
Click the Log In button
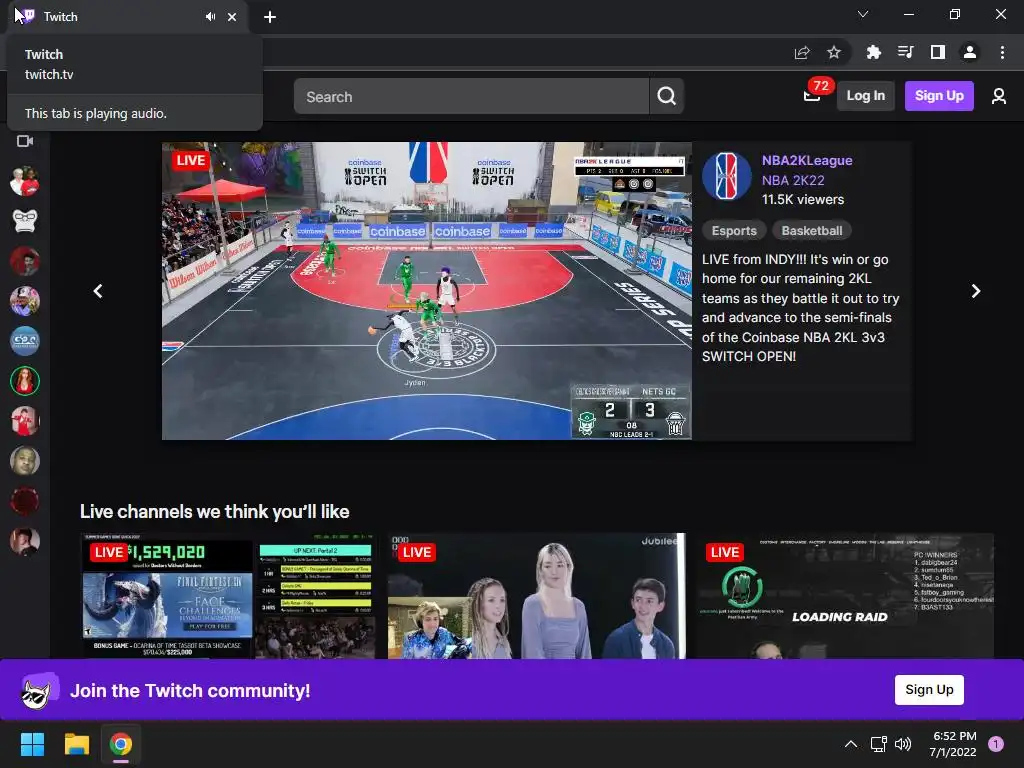(865, 96)
